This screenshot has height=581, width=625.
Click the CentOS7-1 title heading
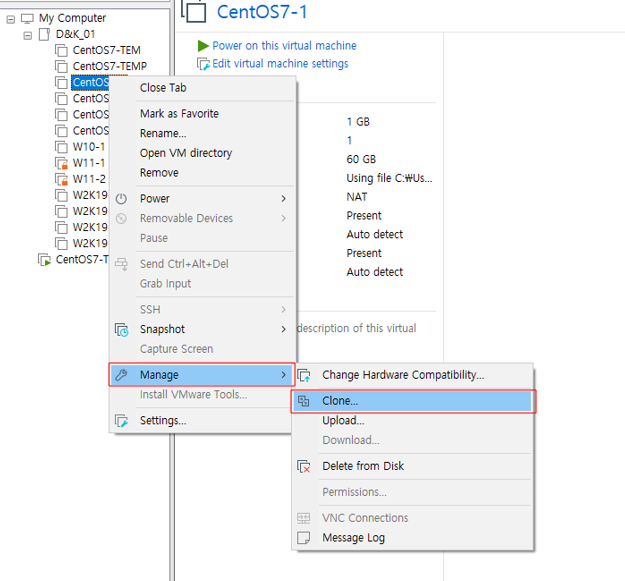click(x=262, y=12)
